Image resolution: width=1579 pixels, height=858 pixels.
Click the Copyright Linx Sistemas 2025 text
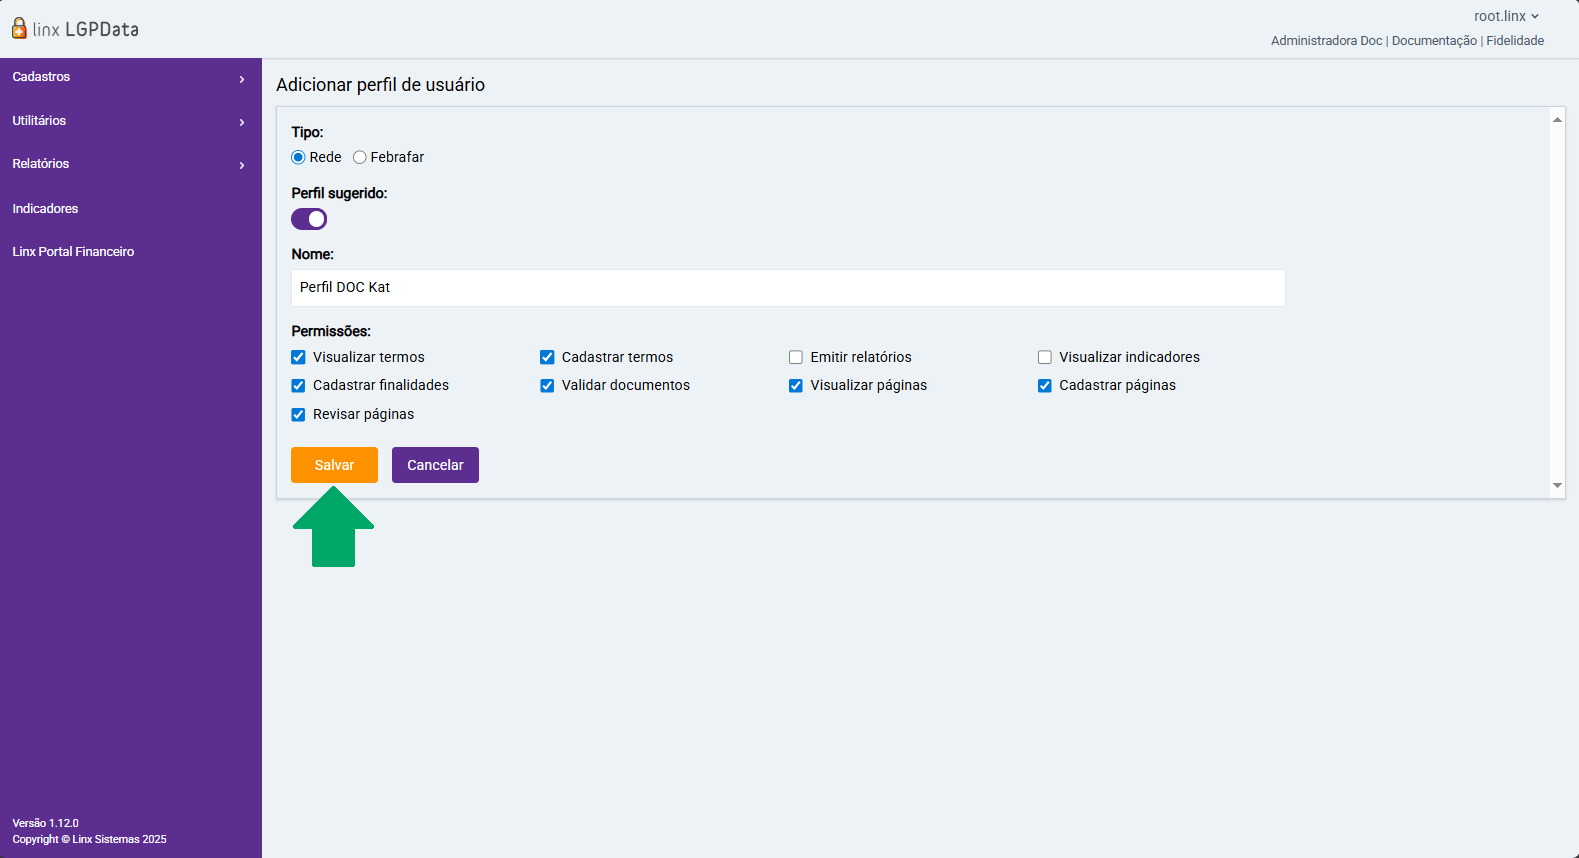[x=89, y=840]
